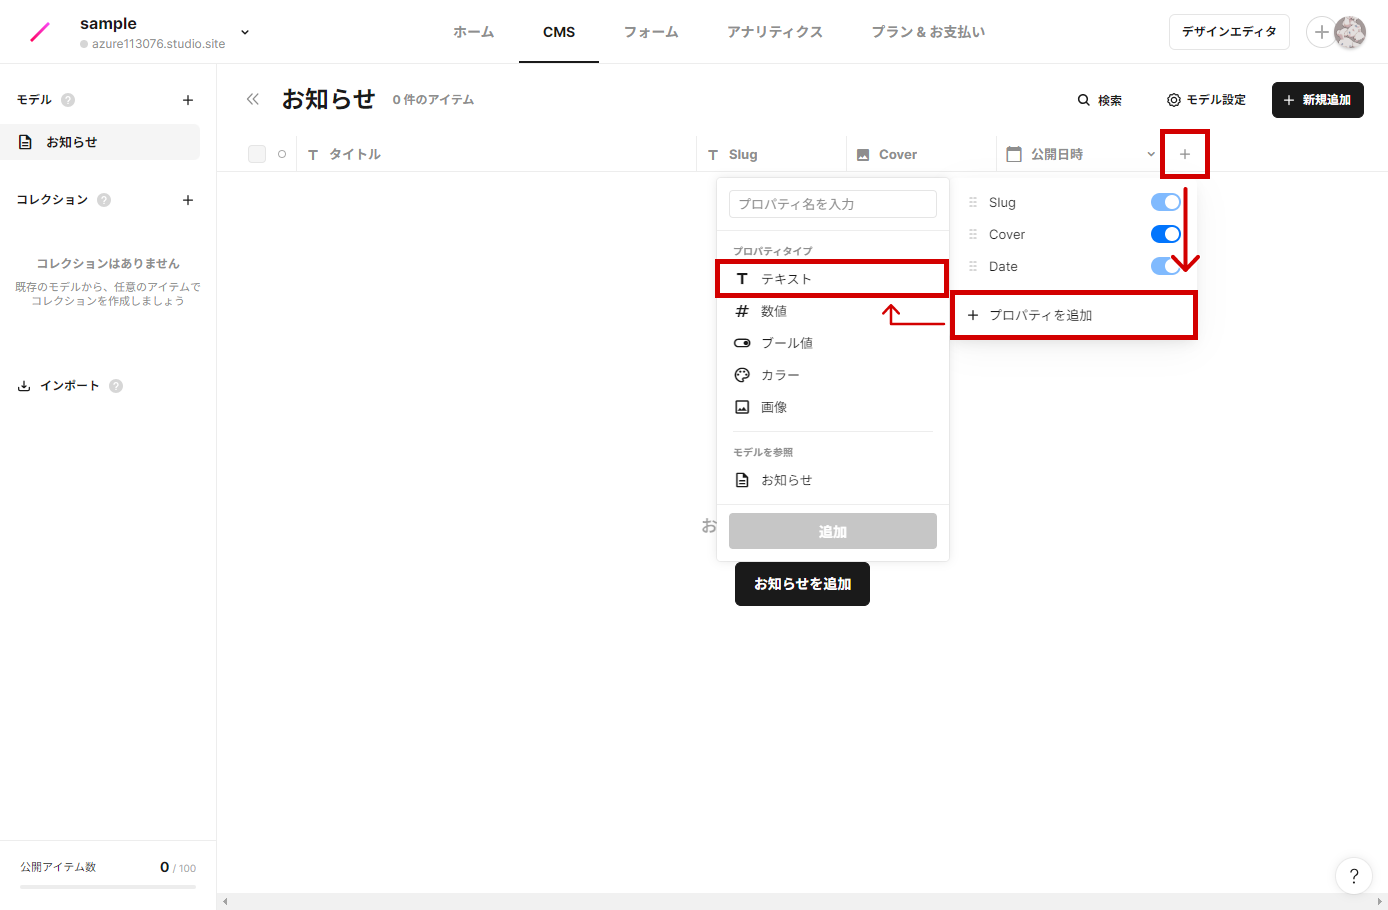The width and height of the screenshot is (1388, 910).
Task: Toggle the Date property switch
Action: 1165,266
